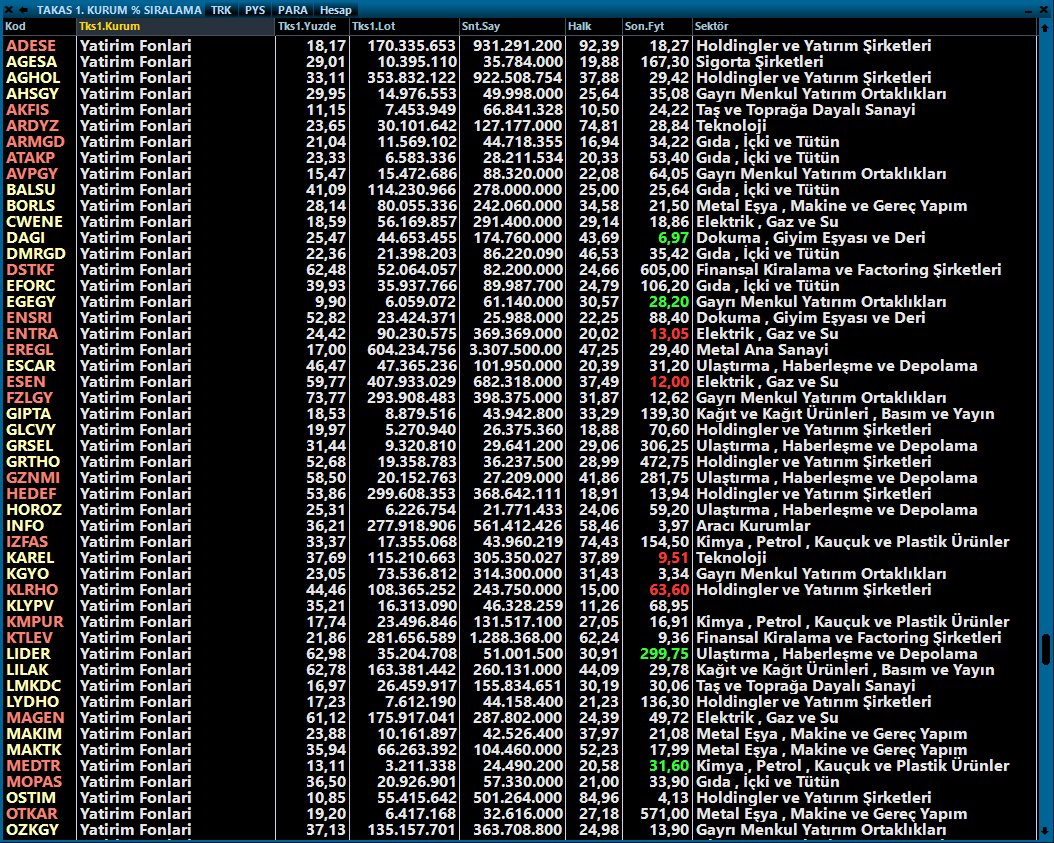This screenshot has height=843, width=1054.
Task: Click the scroll-down arrow of the table scrollbar
Action: tap(1045, 831)
